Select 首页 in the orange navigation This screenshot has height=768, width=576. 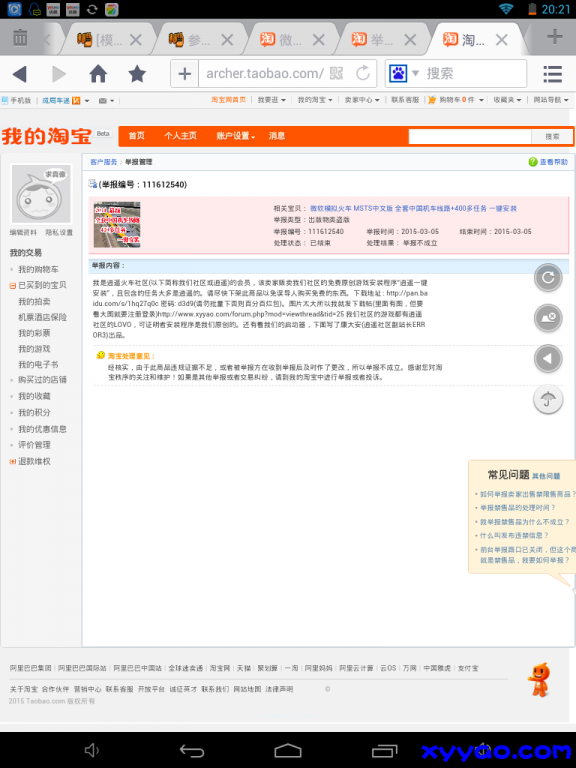137,136
